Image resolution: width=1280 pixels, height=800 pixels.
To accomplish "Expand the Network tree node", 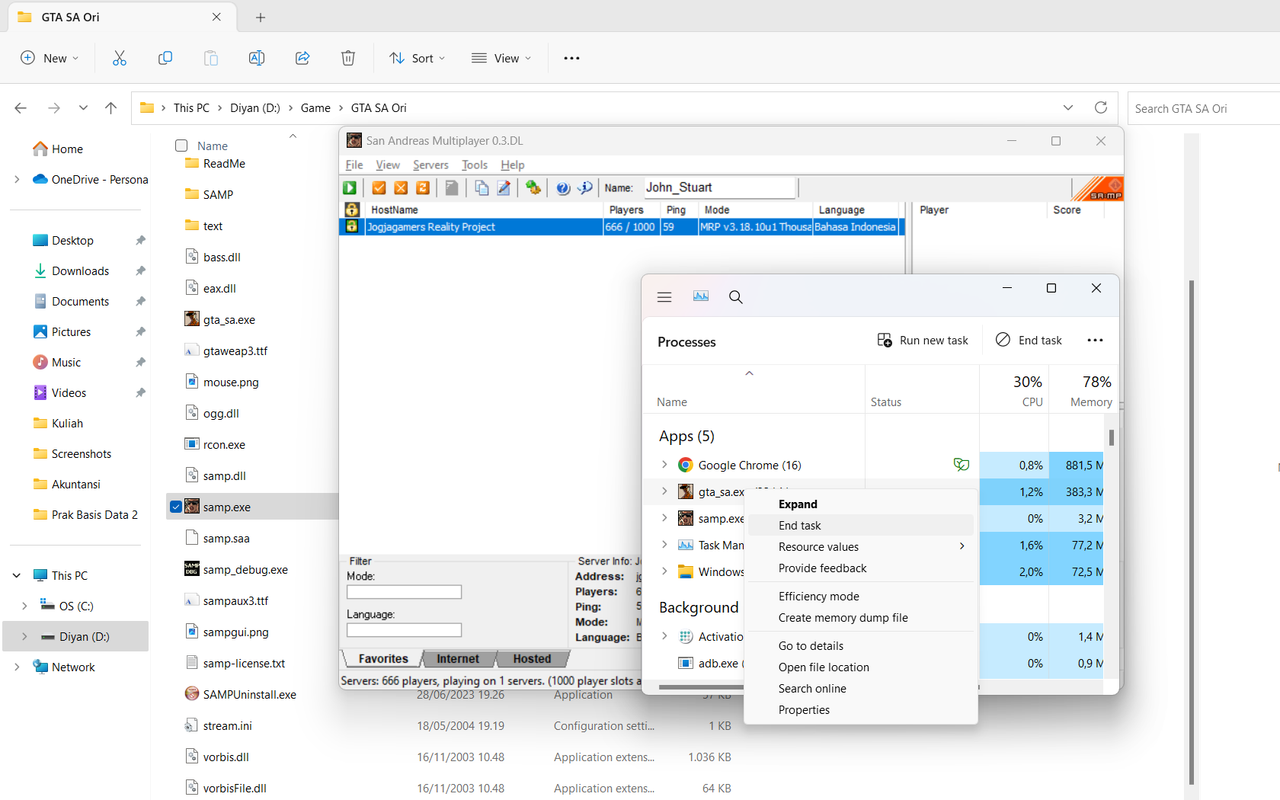I will pyautogui.click(x=16, y=668).
